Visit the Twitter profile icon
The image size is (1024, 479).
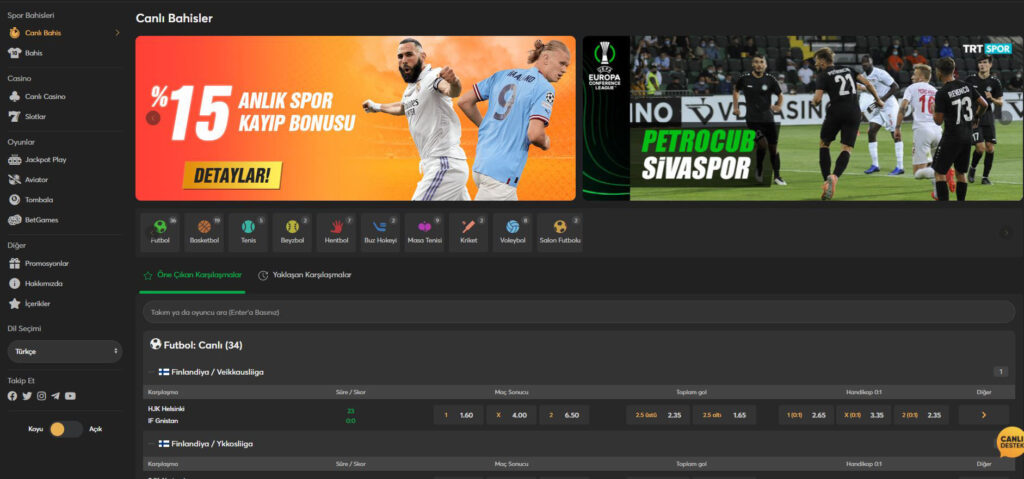tap(27, 396)
